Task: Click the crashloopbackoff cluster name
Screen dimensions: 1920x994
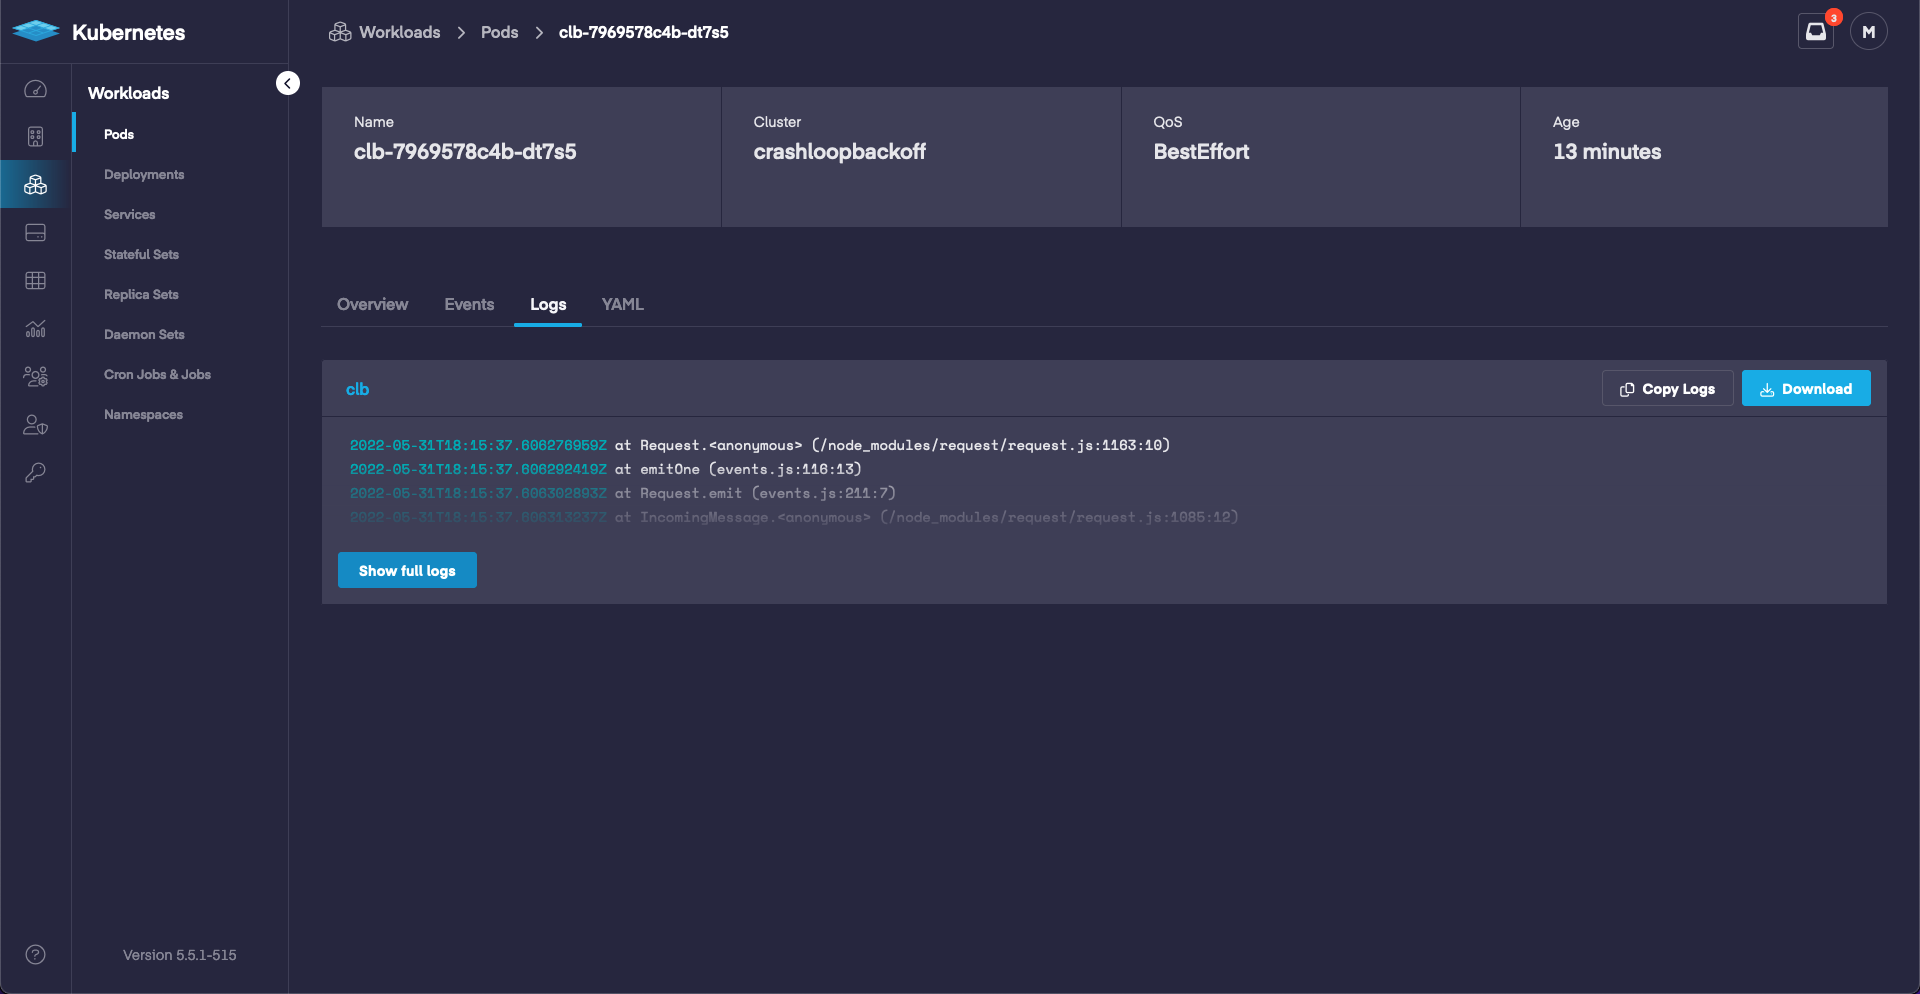Action: pyautogui.click(x=839, y=151)
